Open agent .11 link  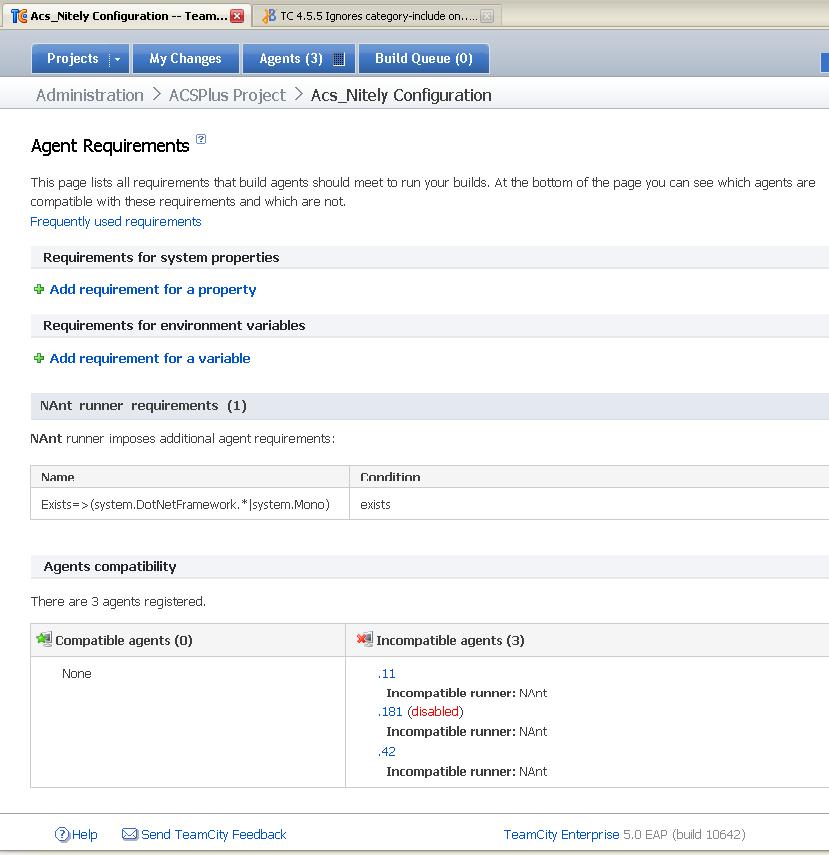coord(386,673)
